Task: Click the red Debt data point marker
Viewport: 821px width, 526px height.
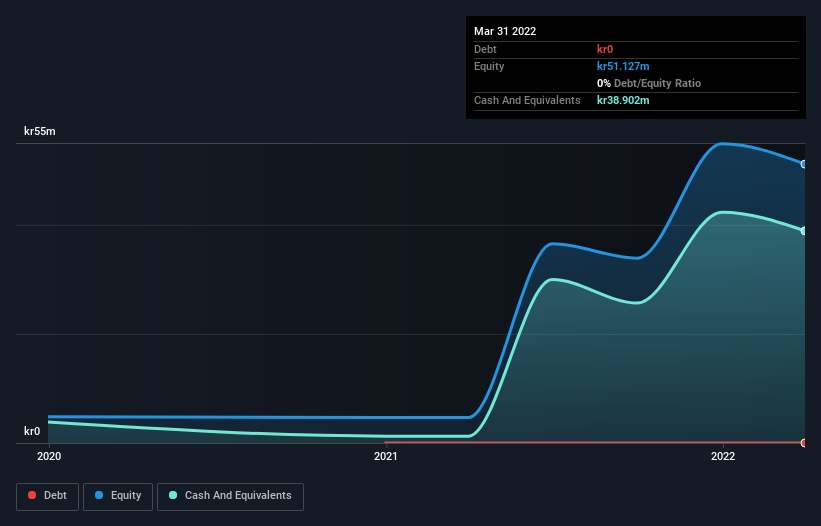Action: (804, 443)
